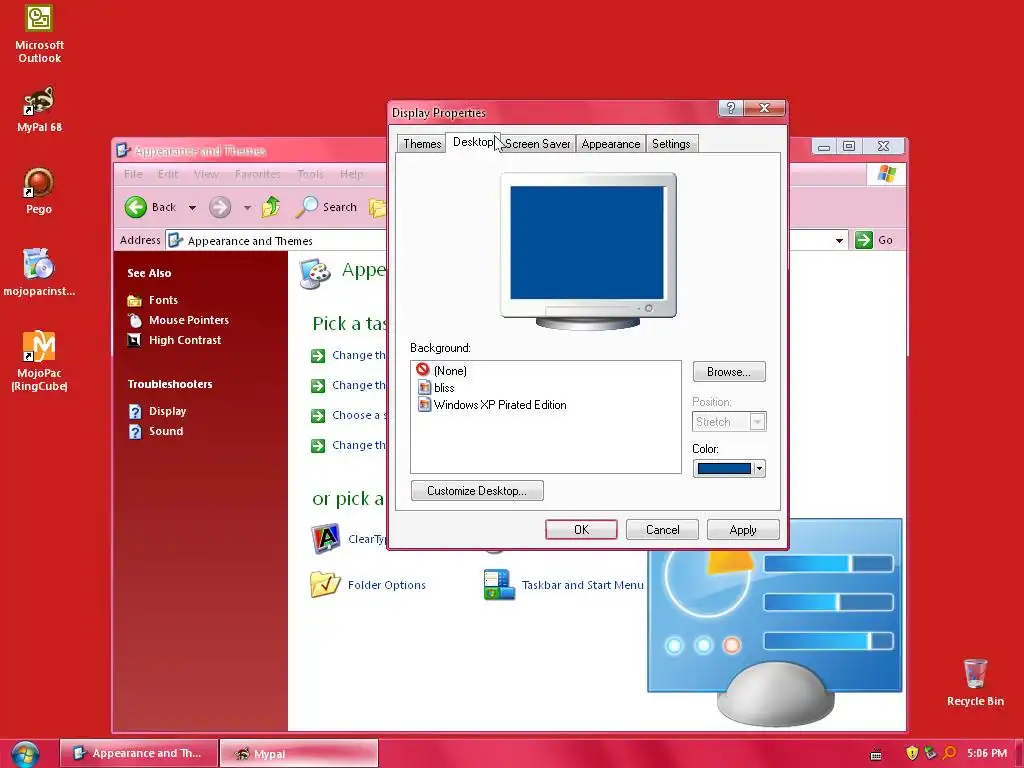
Task: Click Cancel in Display Properties
Action: pos(662,530)
